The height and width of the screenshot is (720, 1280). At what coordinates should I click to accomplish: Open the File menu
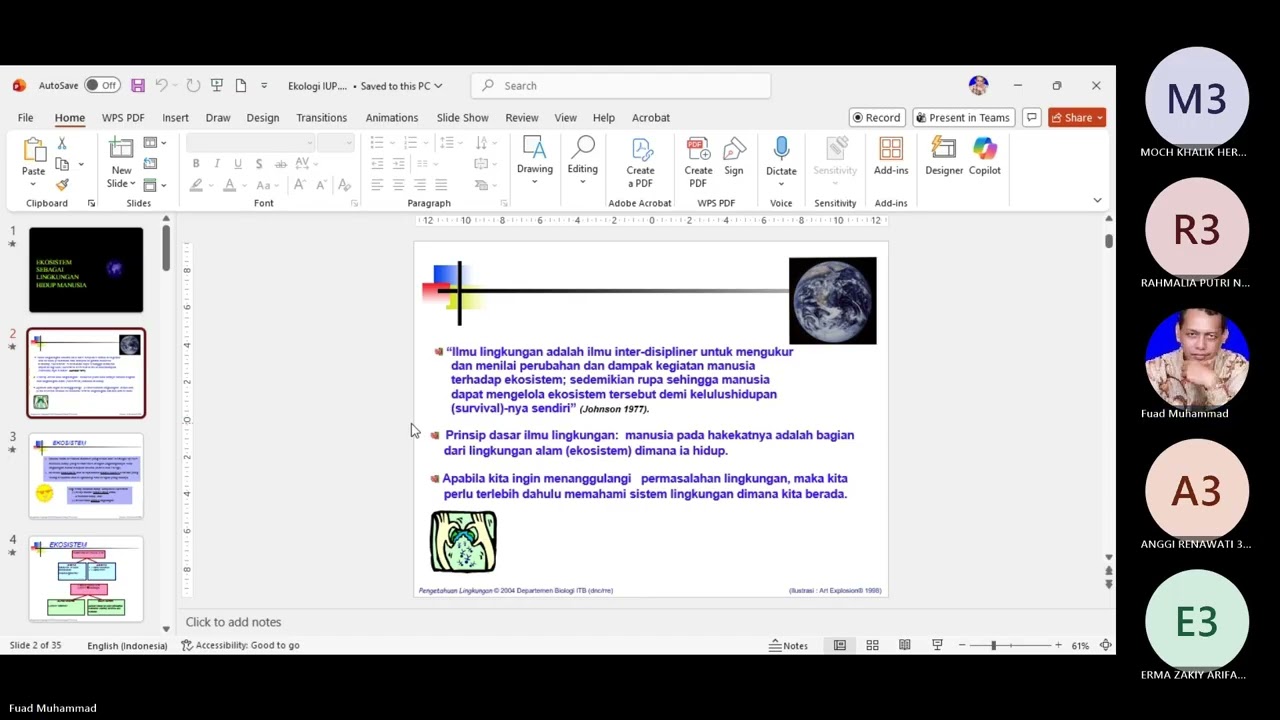tap(25, 118)
